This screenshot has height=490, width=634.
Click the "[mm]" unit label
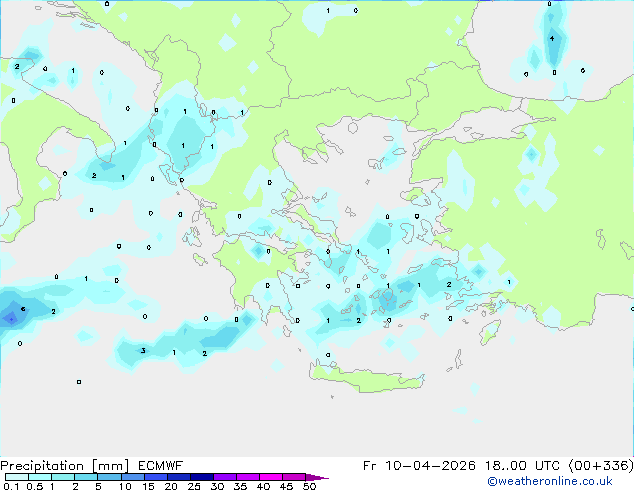pos(110,466)
